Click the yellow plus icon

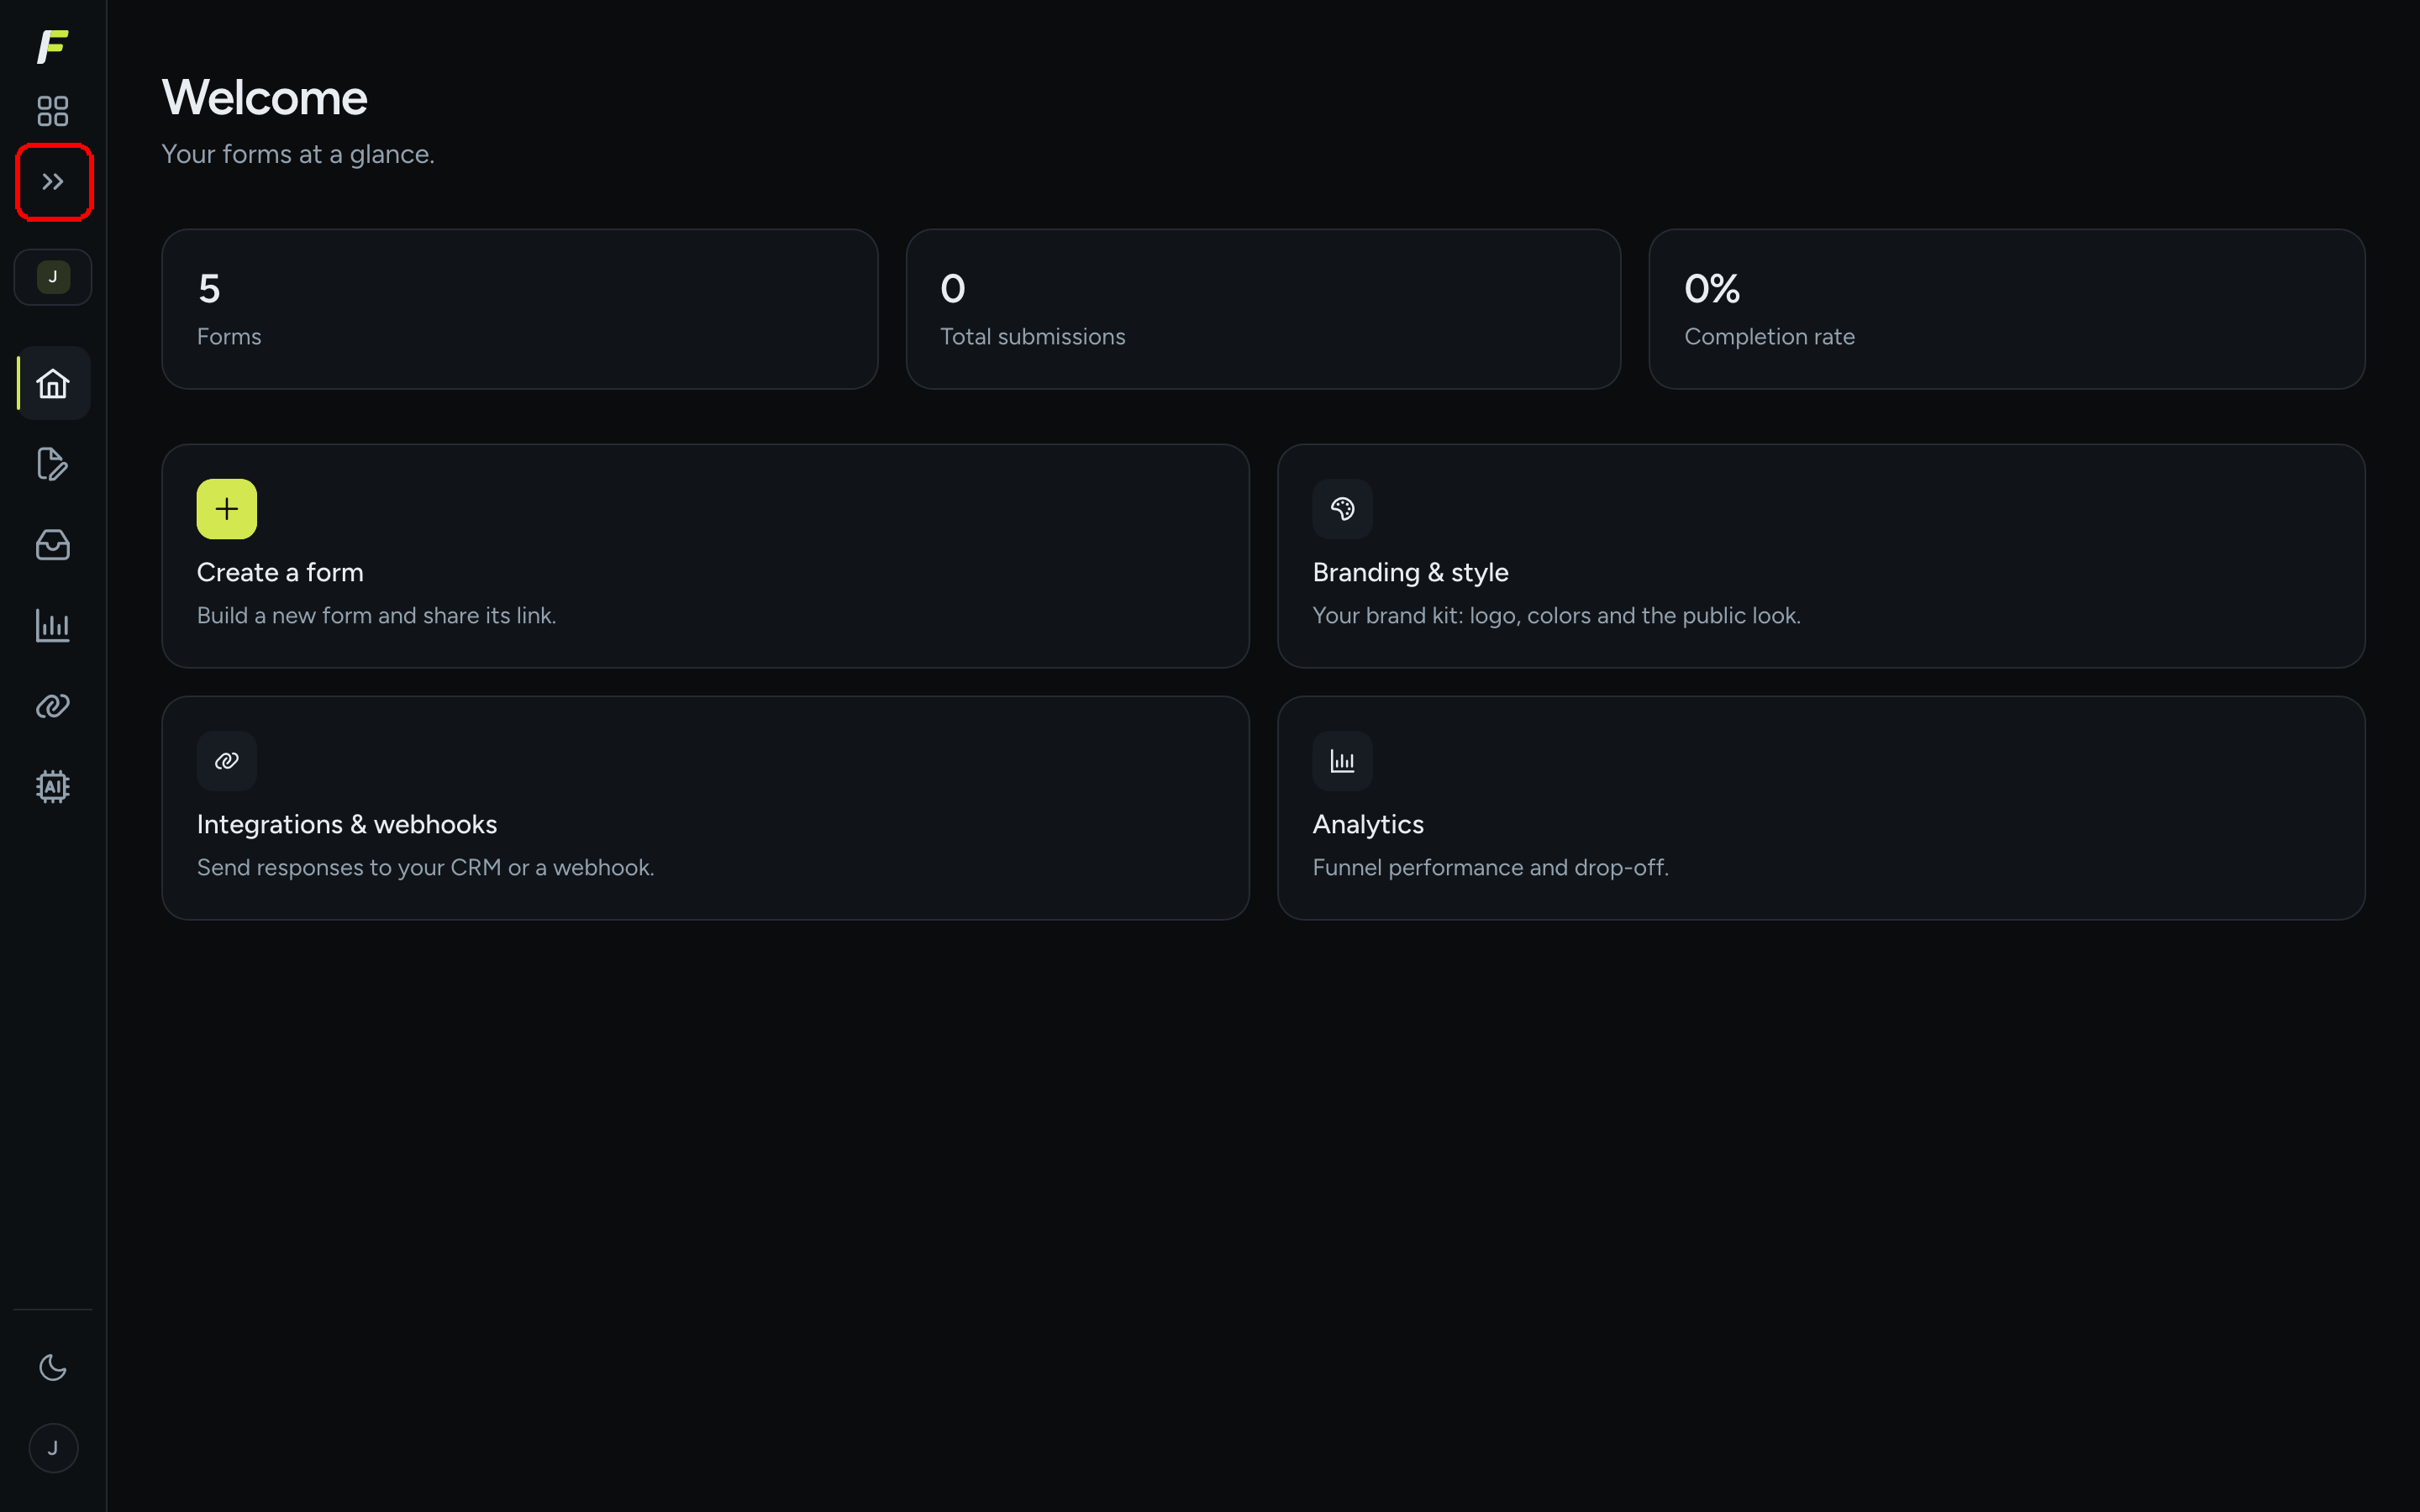pos(227,509)
